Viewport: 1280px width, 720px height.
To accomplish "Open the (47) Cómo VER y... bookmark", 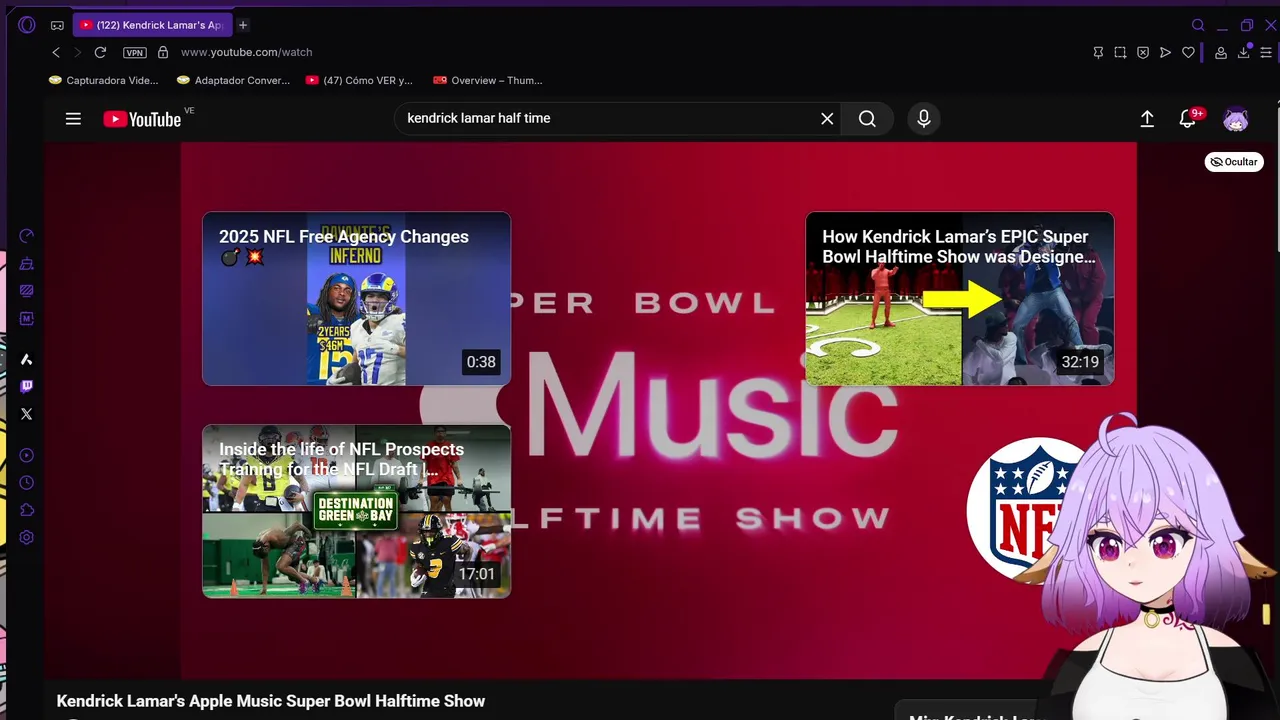I will (359, 80).
